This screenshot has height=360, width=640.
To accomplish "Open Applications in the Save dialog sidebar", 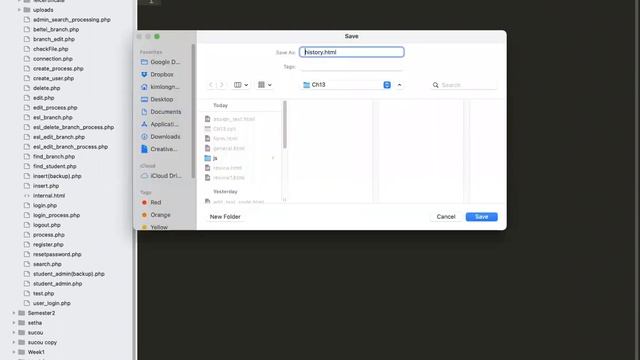I will click(160, 124).
